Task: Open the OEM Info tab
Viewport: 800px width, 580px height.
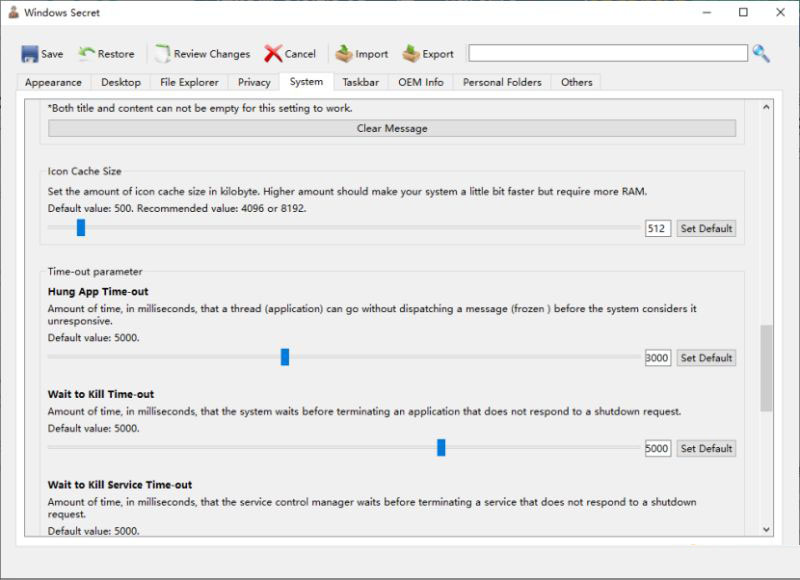Action: [x=421, y=82]
